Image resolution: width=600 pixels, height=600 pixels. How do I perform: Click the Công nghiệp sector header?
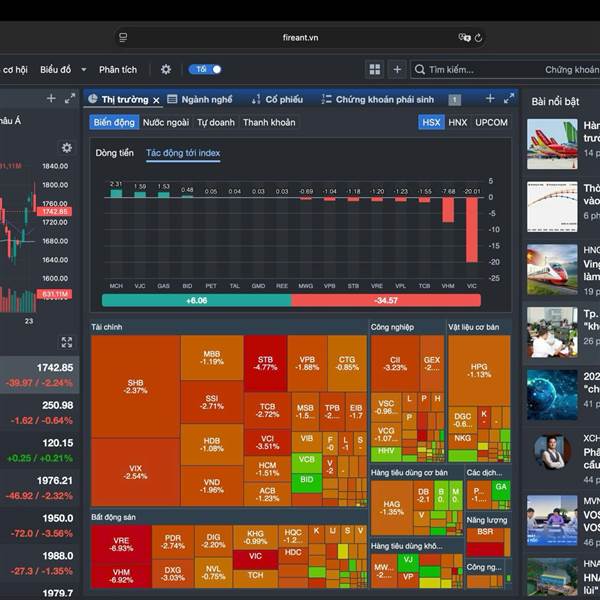[x=392, y=327]
